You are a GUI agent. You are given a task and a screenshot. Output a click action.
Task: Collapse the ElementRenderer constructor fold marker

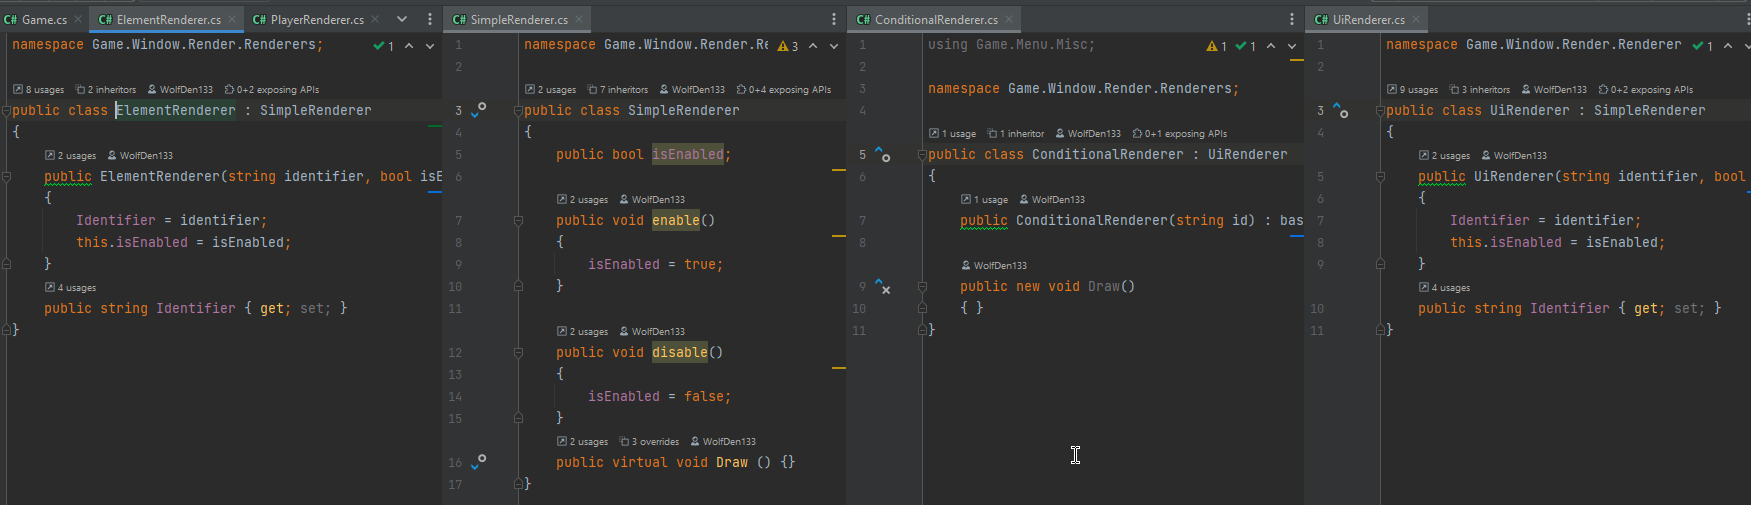click(6, 176)
